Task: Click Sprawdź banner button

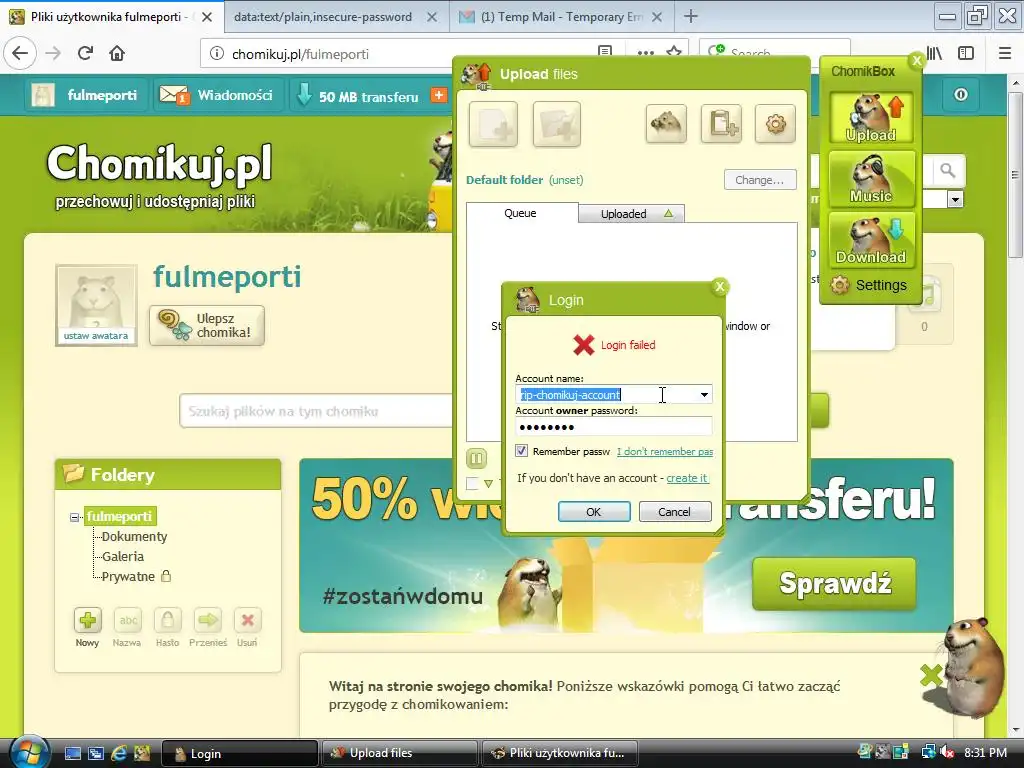Action: (834, 584)
